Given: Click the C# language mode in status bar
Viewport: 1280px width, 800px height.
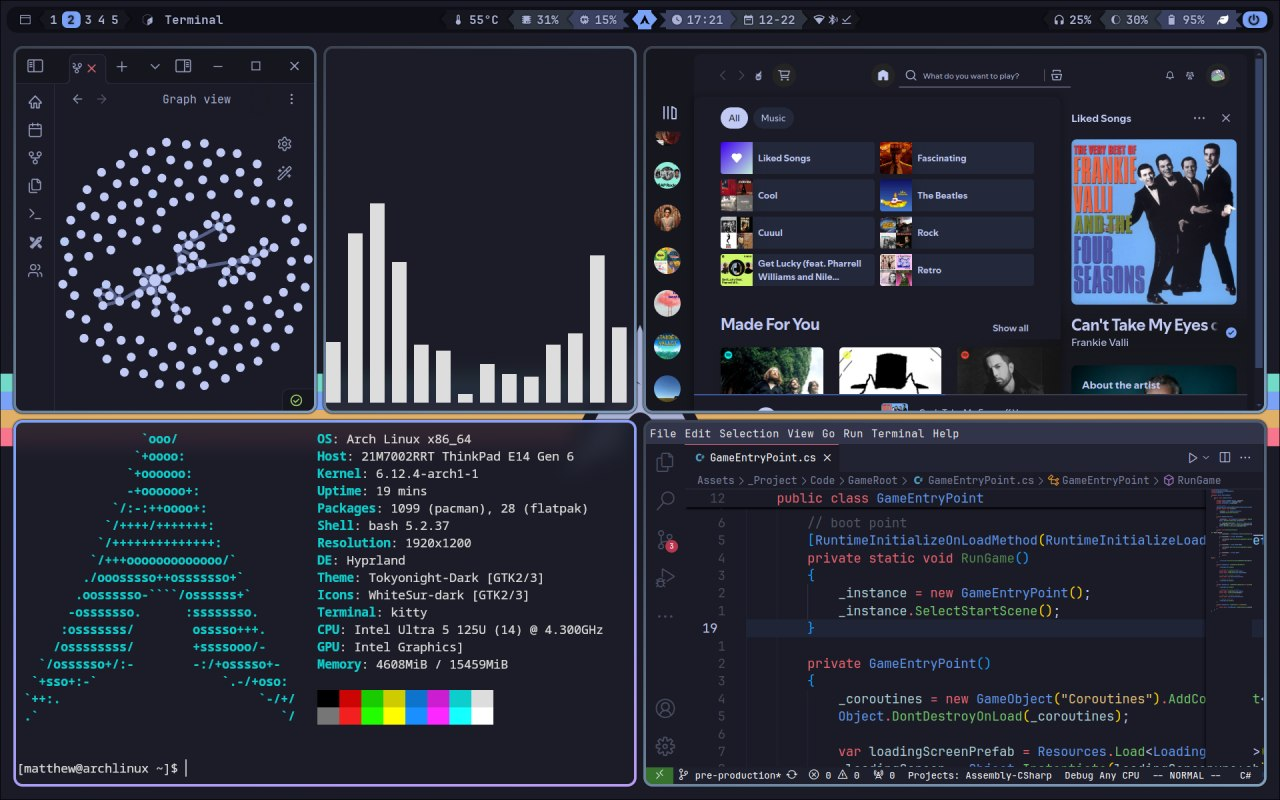Looking at the screenshot, I should pyautogui.click(x=1246, y=775).
